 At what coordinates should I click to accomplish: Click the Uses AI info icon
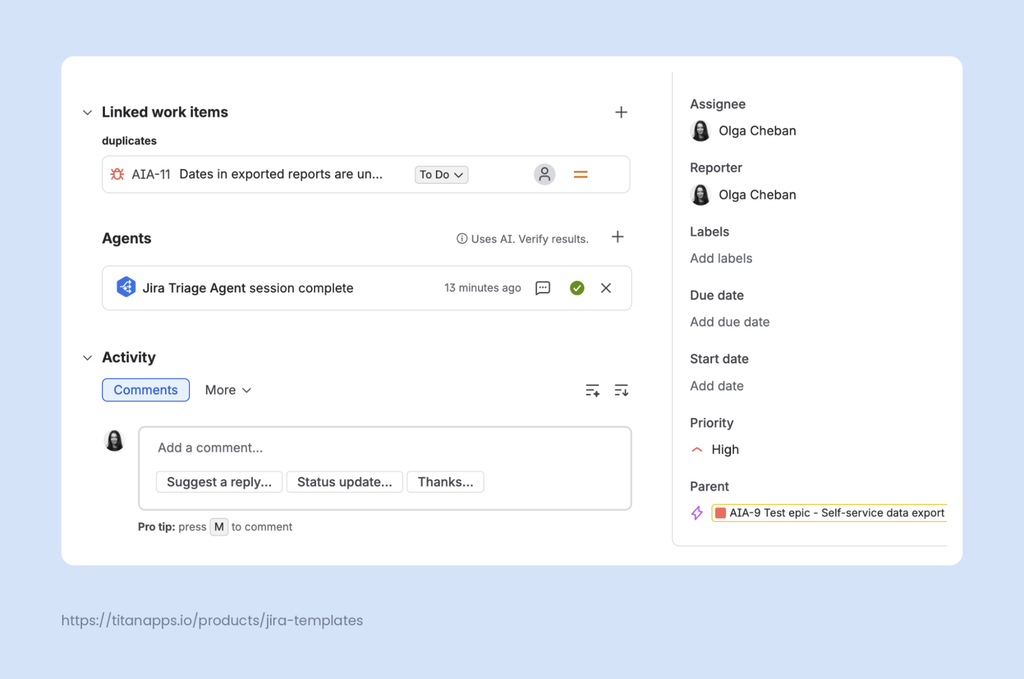[x=462, y=239]
